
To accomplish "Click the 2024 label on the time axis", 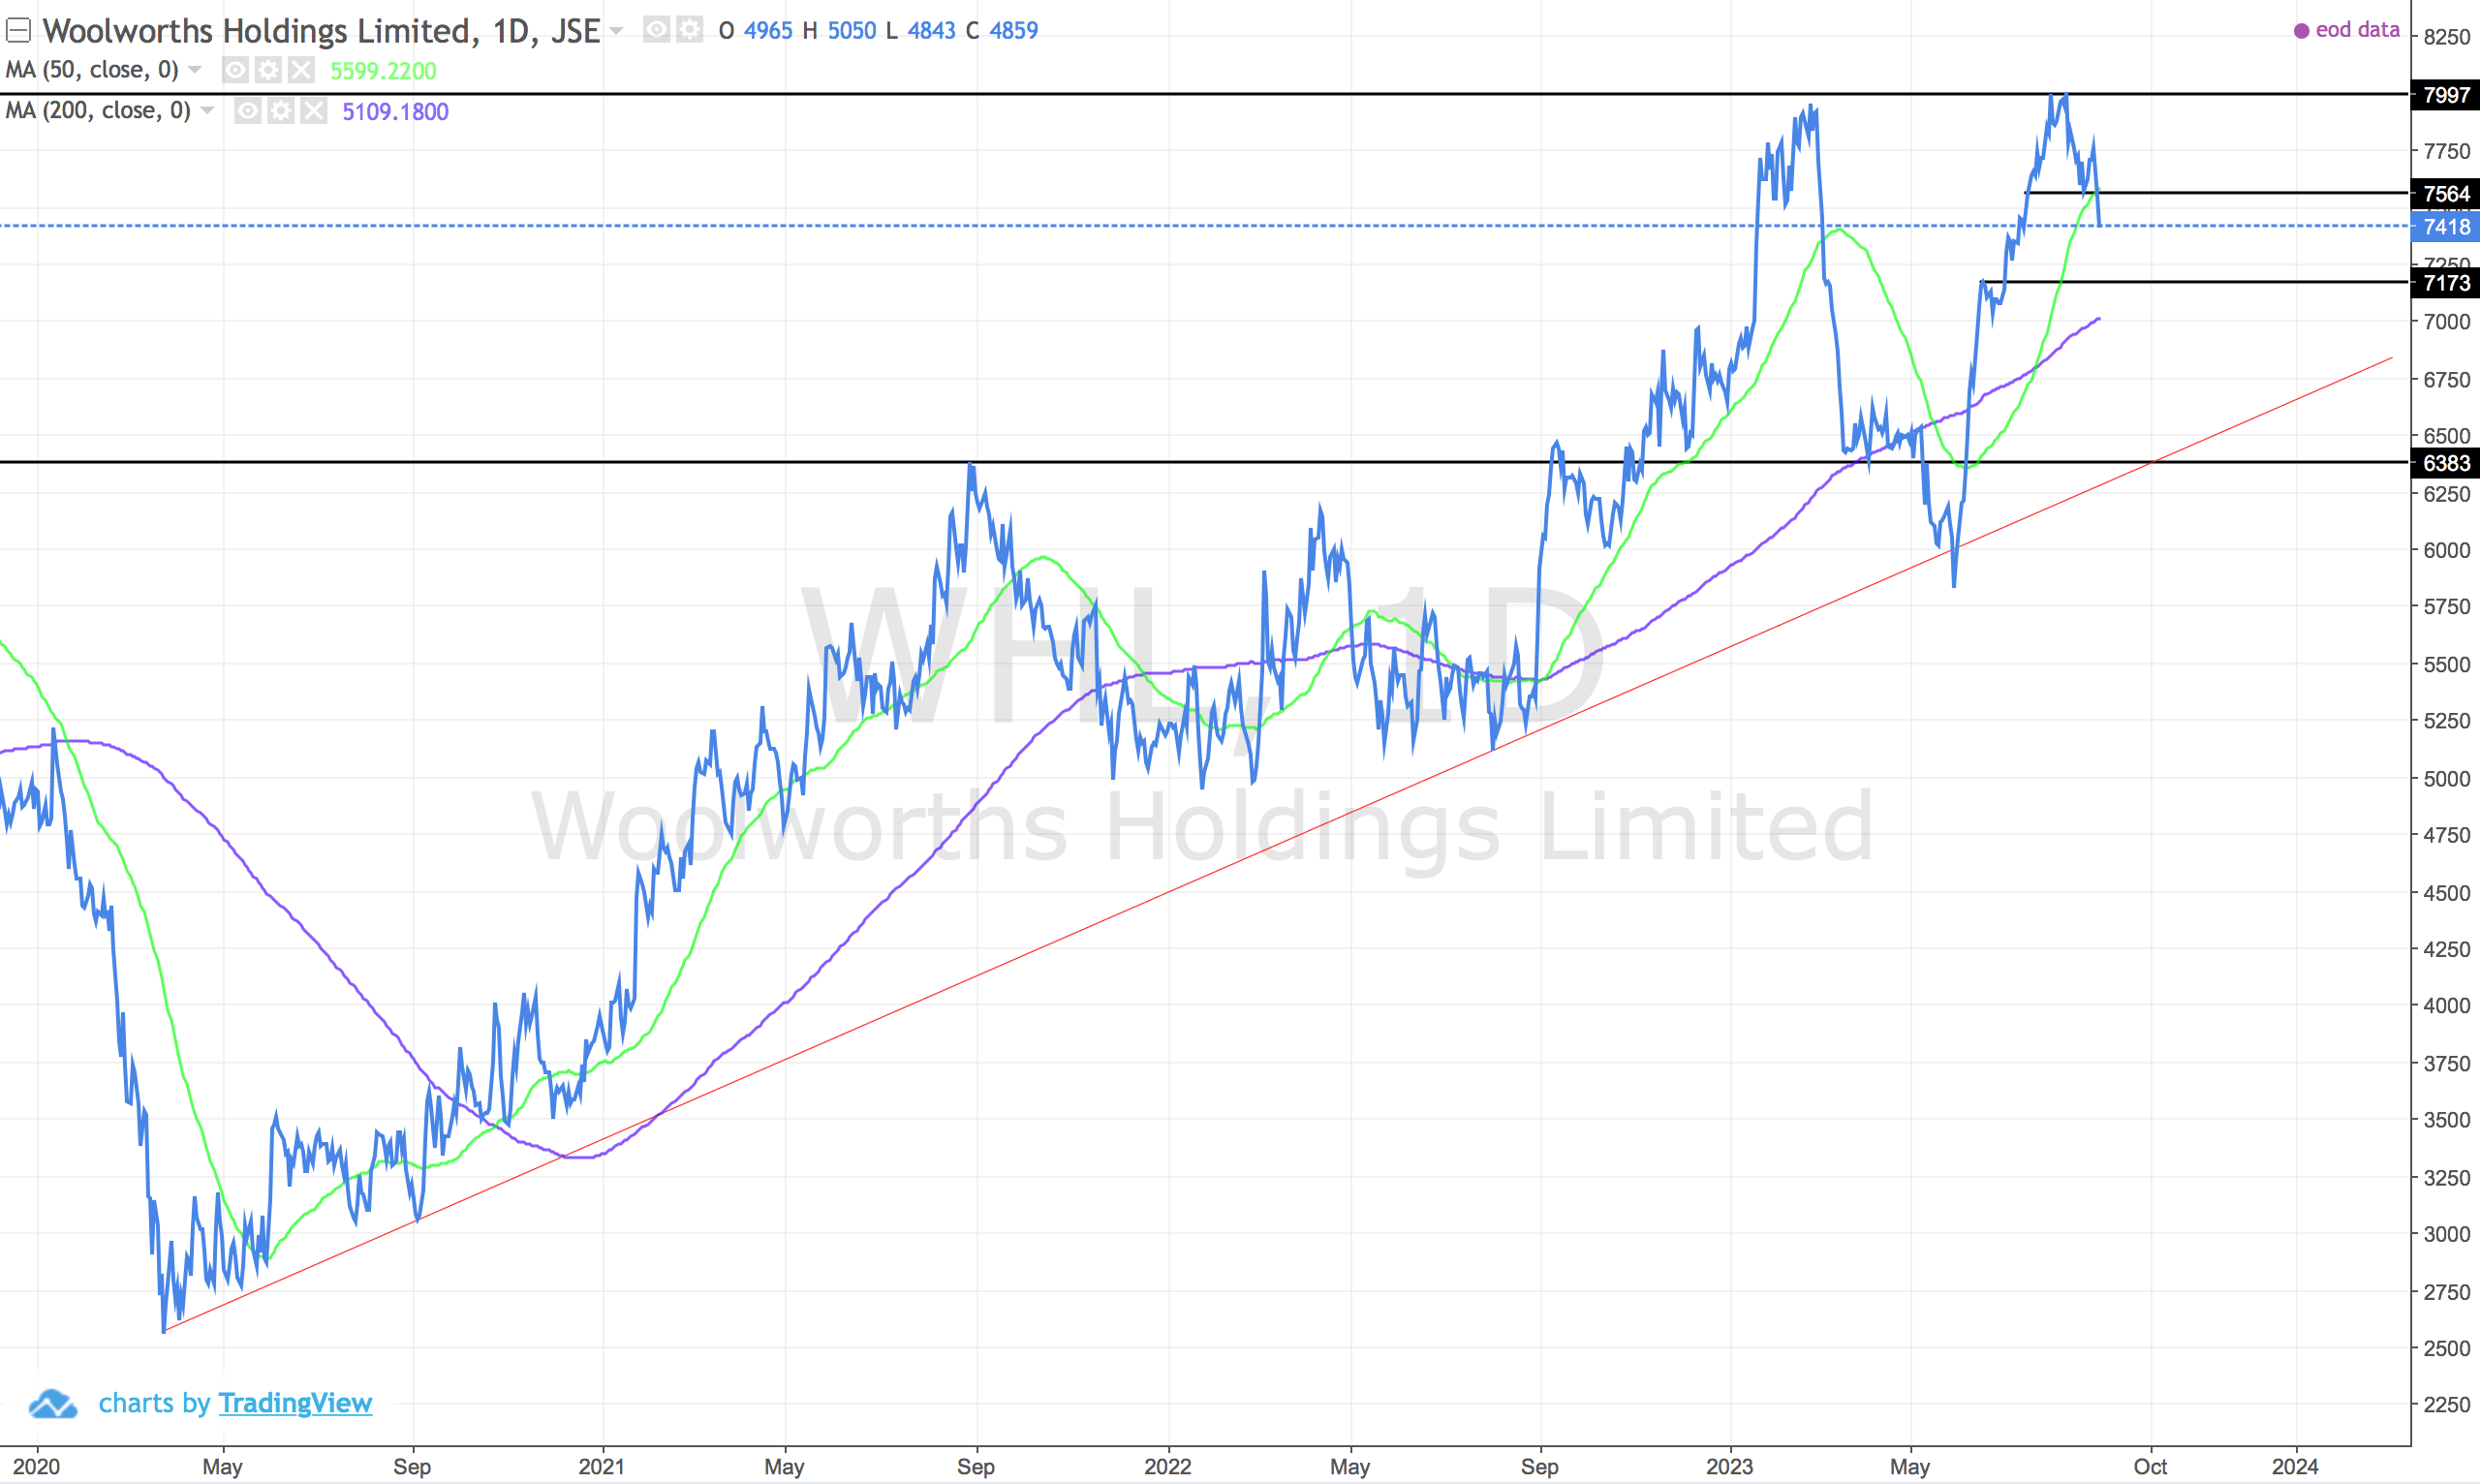I will point(2295,1466).
